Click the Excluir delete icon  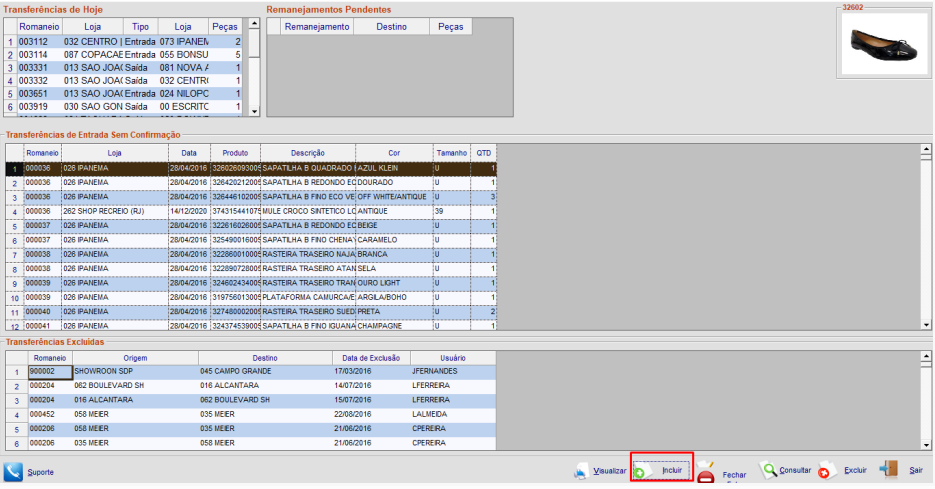coord(827,471)
